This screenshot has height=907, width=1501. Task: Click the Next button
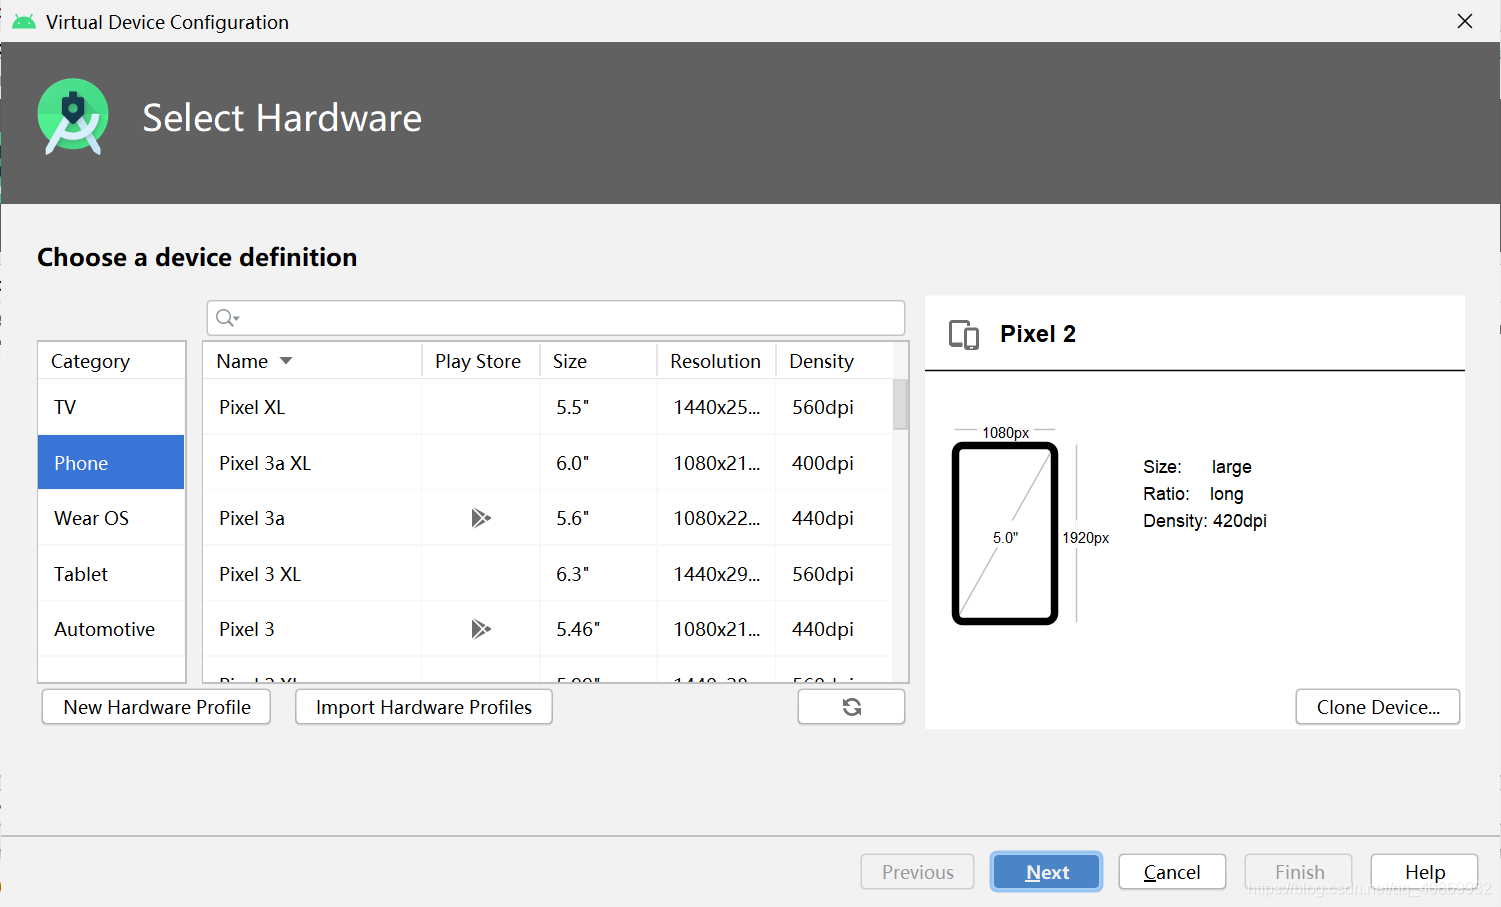(1046, 872)
